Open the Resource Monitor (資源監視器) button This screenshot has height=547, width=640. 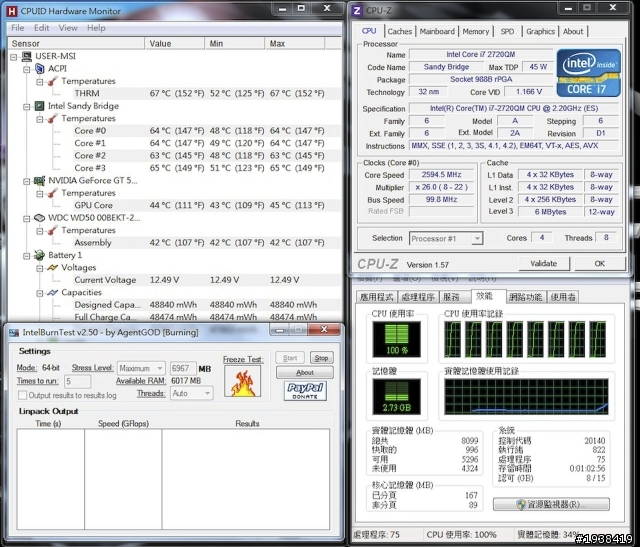point(551,504)
